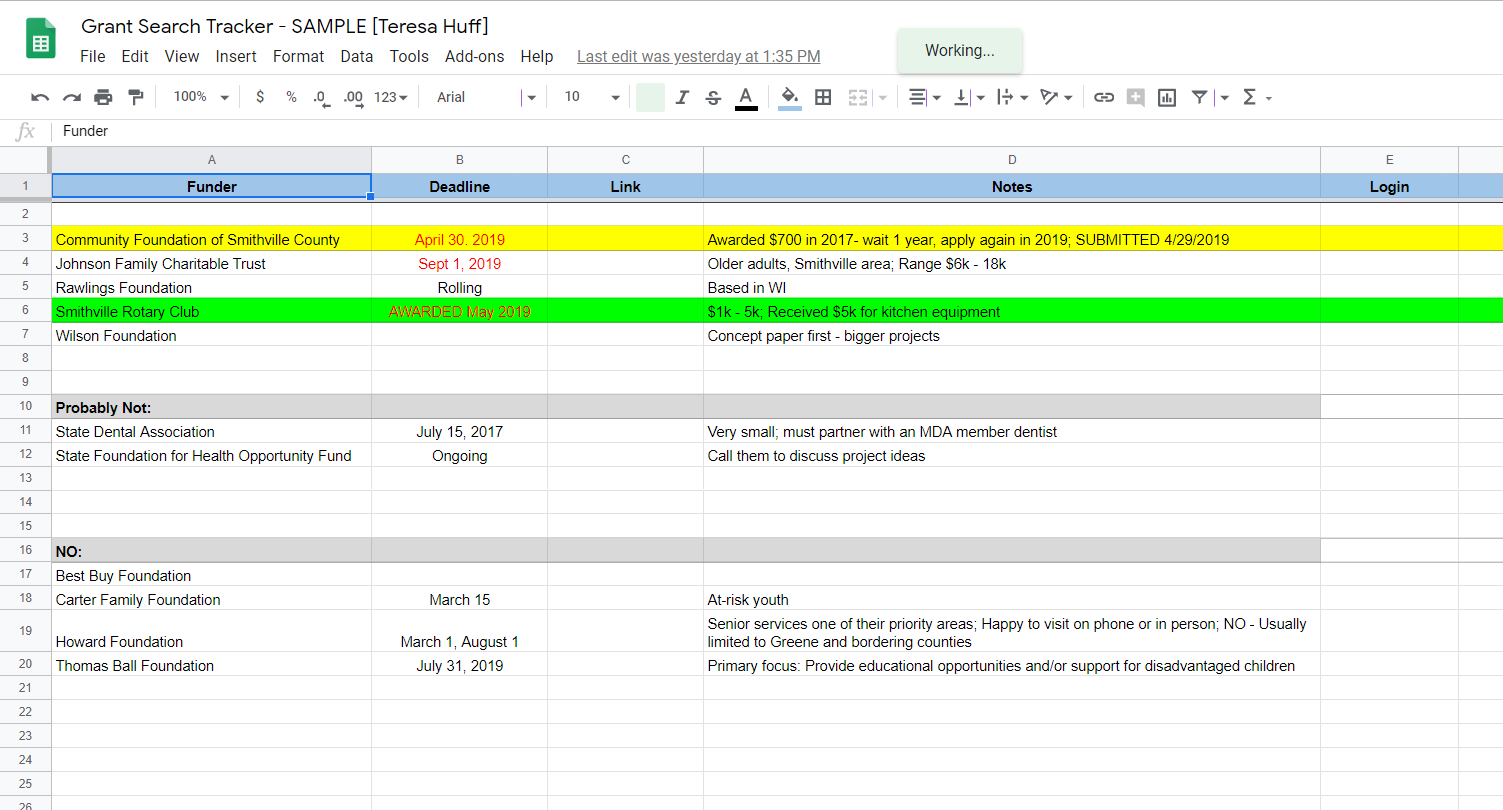Open the Insert menu
Viewport: 1503px width, 810px height.
(x=236, y=57)
